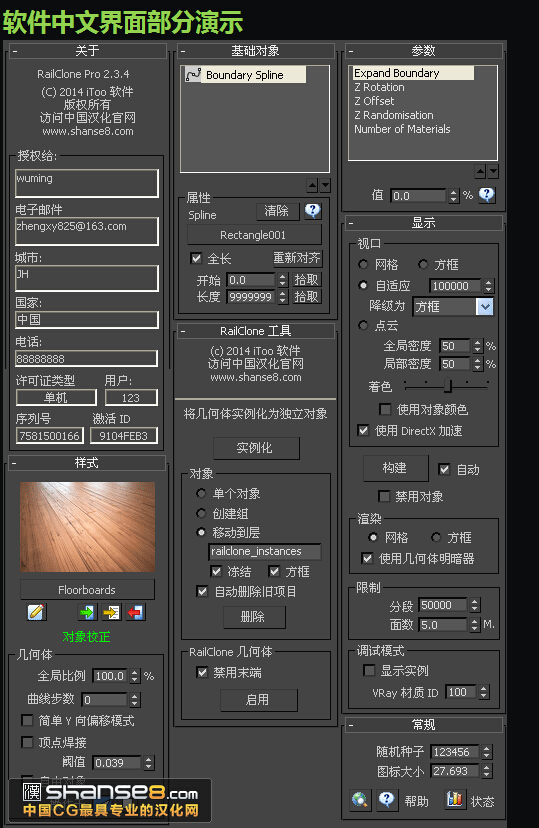Click the globe icon in the 常规 panel
This screenshot has width=539, height=828.
[360, 800]
